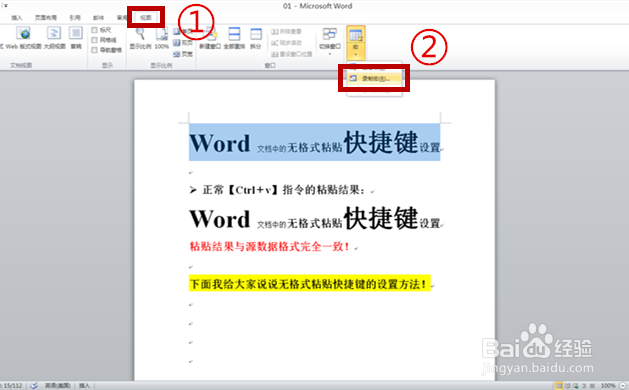The image size is (629, 390).
Task: Enable the 导航窗格 navigation pane checkbox
Action: (95, 50)
